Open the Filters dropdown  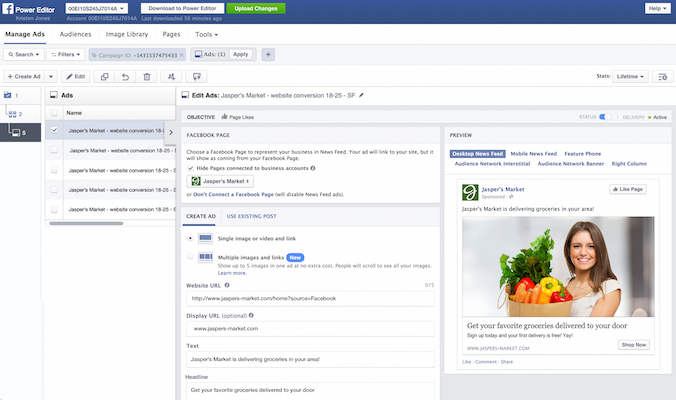coord(66,55)
